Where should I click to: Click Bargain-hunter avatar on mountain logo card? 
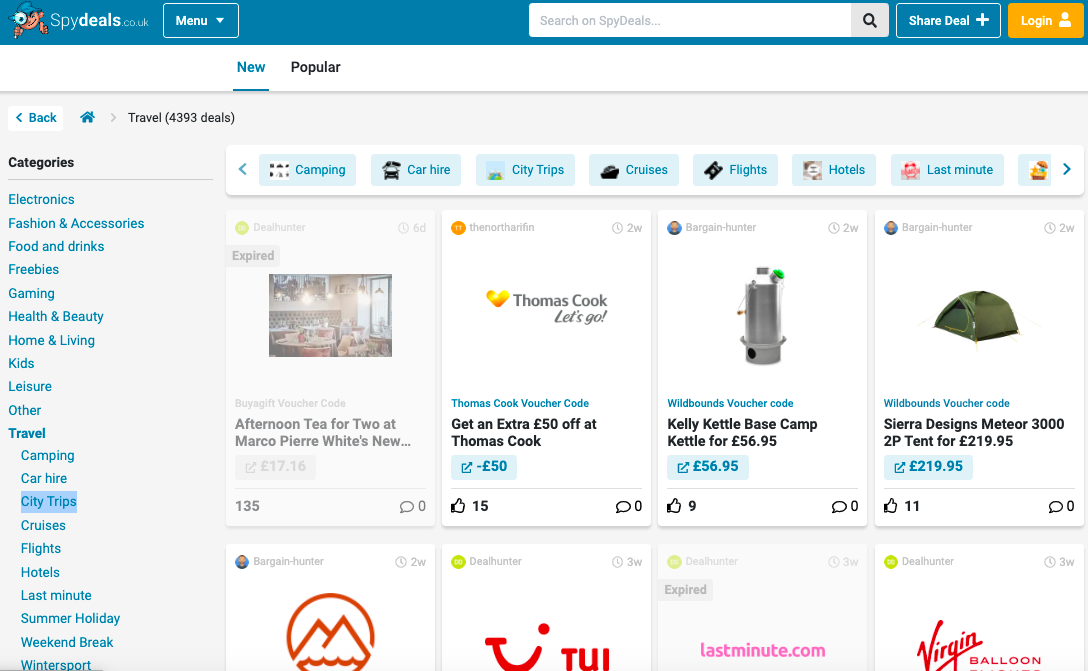pyautogui.click(x=242, y=562)
